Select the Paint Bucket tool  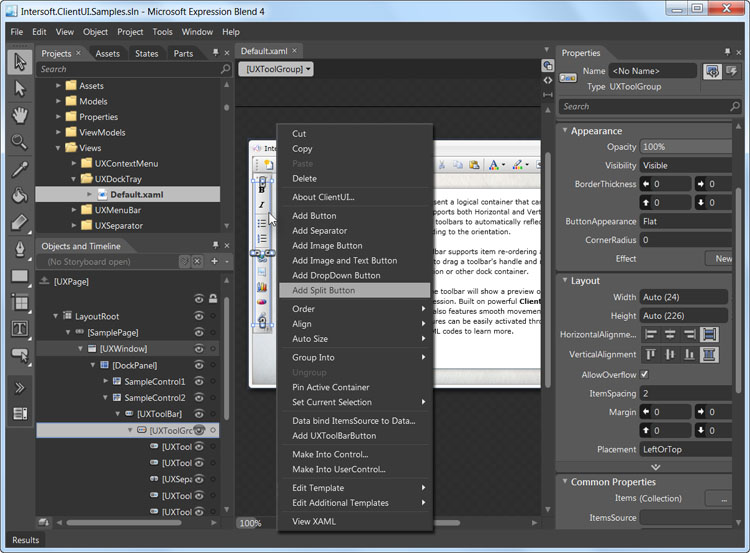coord(20,195)
